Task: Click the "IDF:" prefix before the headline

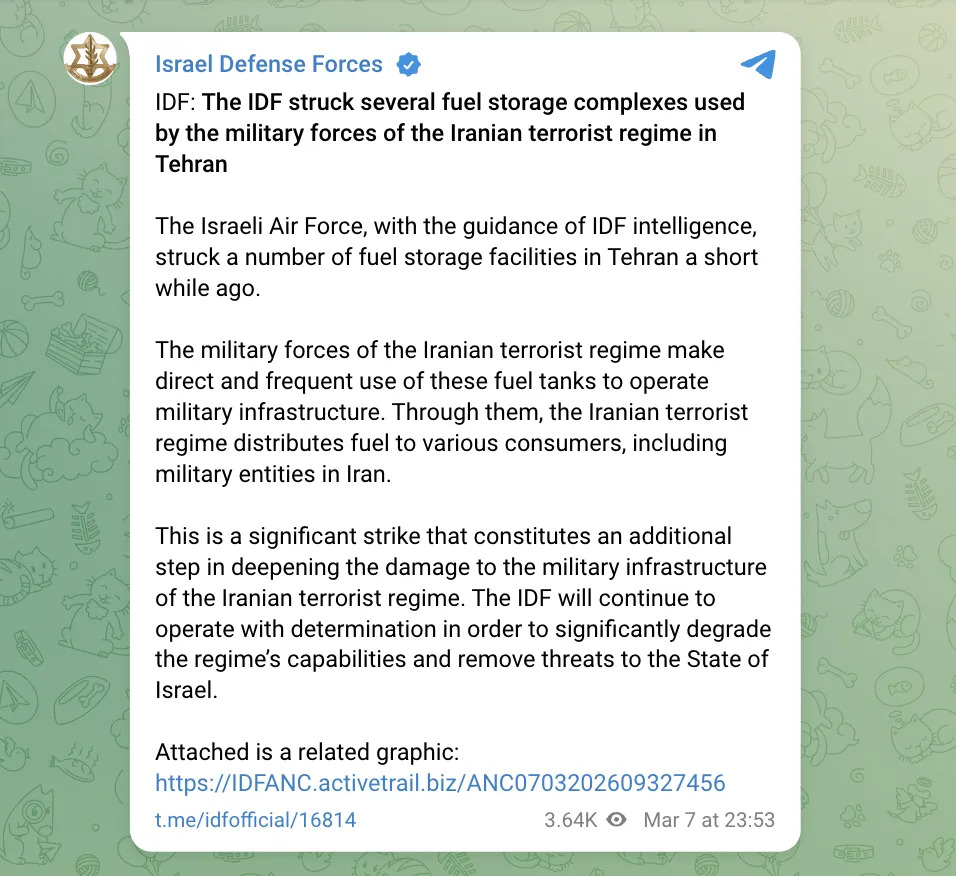Action: pyautogui.click(x=176, y=102)
